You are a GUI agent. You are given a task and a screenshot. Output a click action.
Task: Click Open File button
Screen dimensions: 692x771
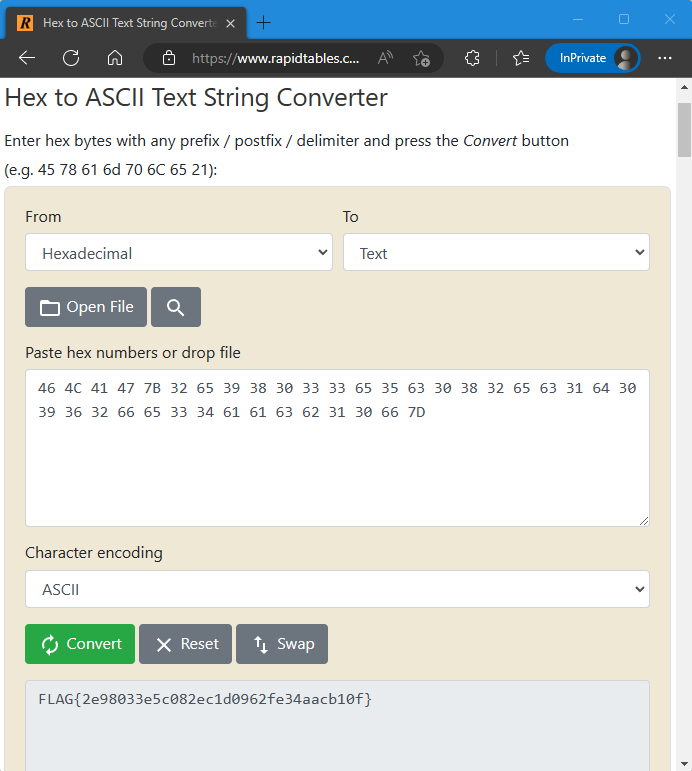point(86,307)
